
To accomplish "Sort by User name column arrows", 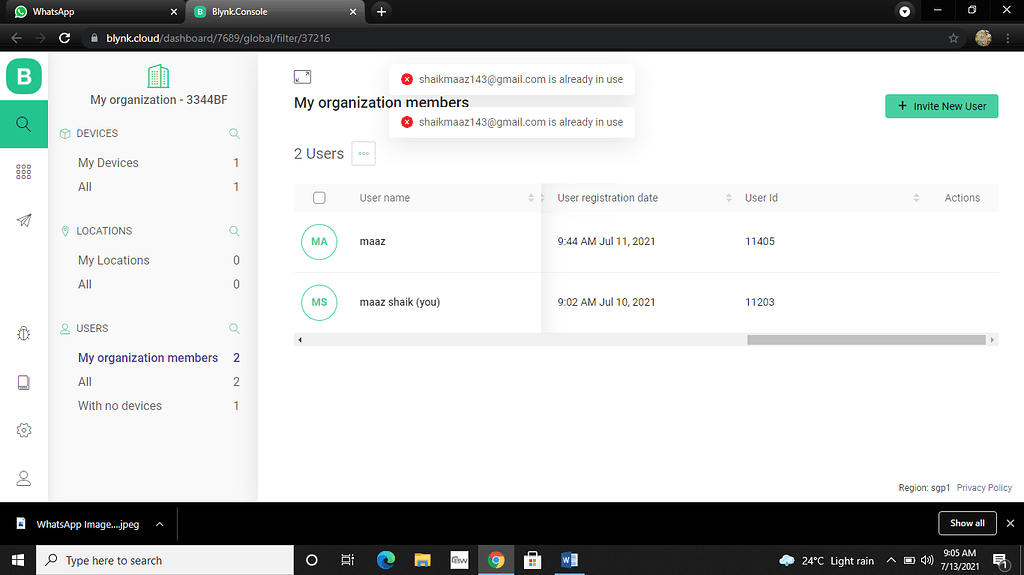I will pos(531,198).
